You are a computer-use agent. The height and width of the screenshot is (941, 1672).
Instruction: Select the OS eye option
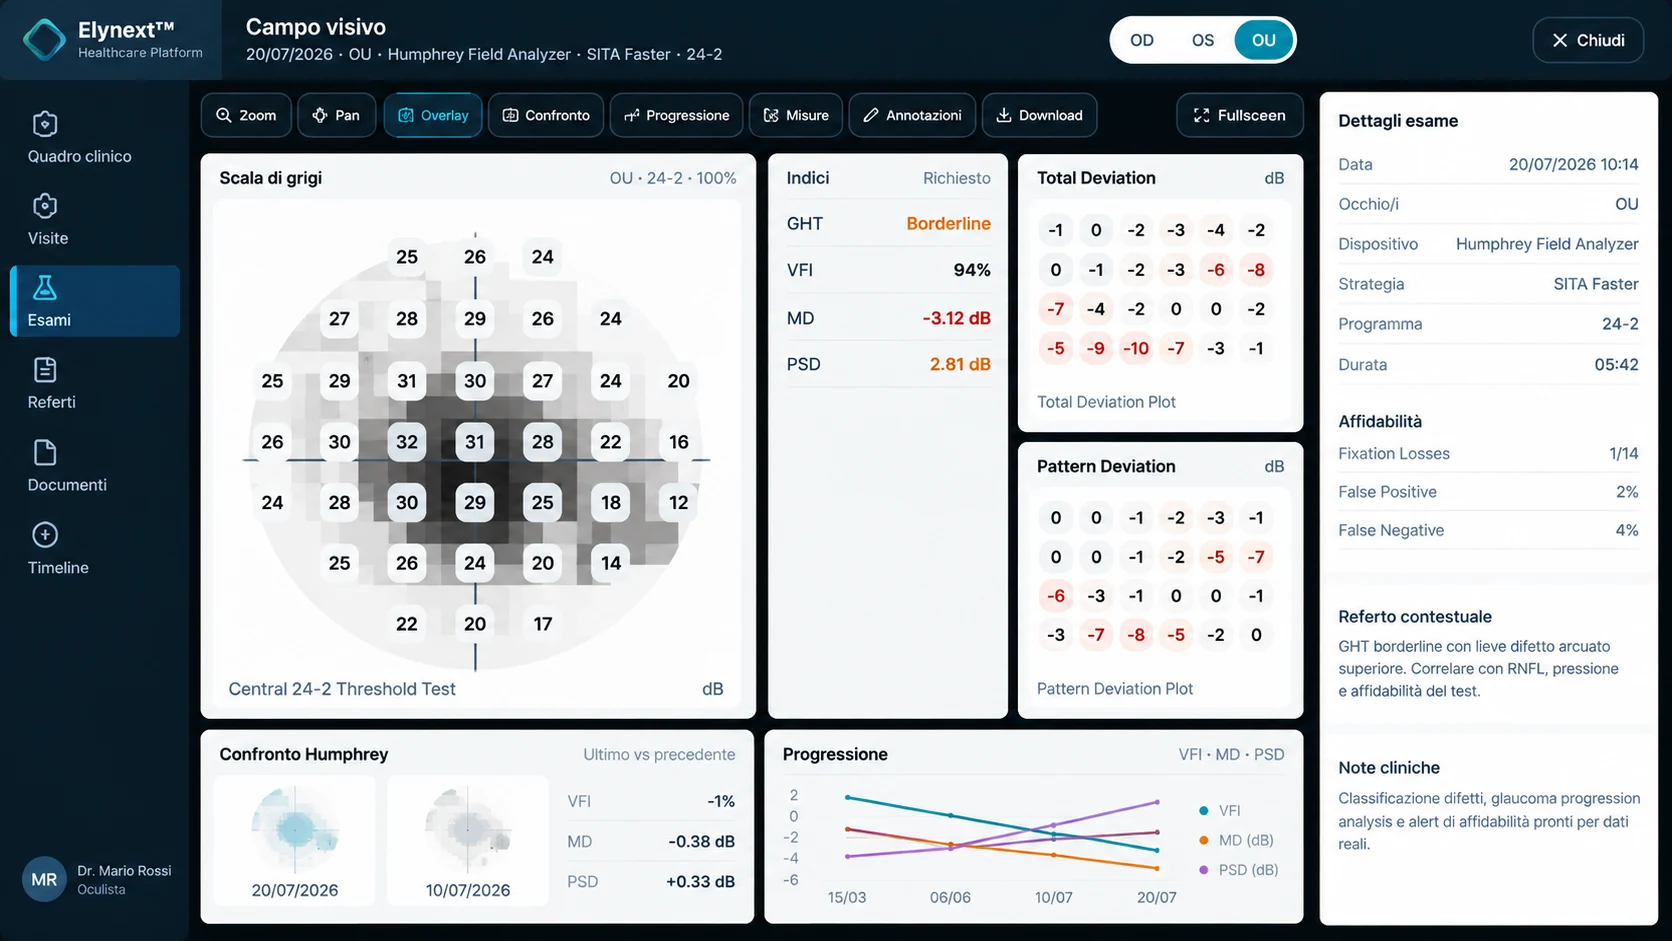tap(1203, 40)
